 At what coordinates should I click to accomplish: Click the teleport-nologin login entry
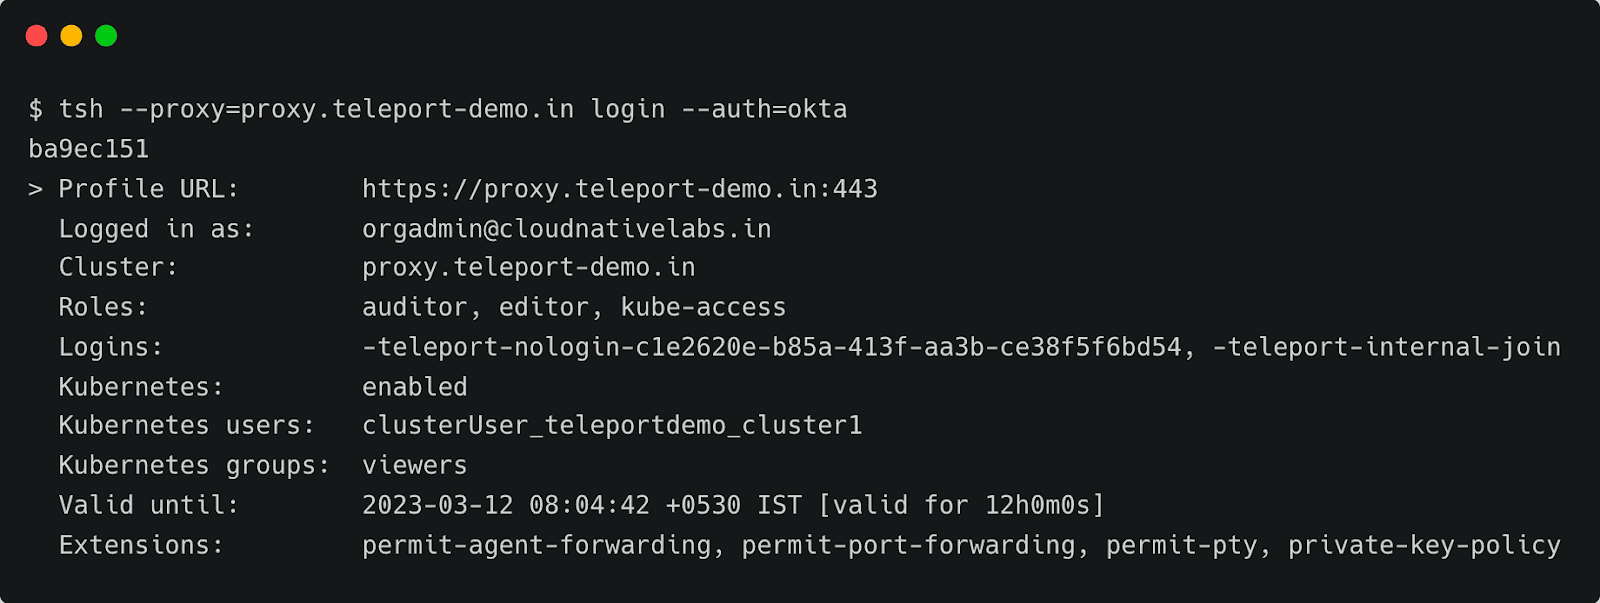[x=771, y=347]
